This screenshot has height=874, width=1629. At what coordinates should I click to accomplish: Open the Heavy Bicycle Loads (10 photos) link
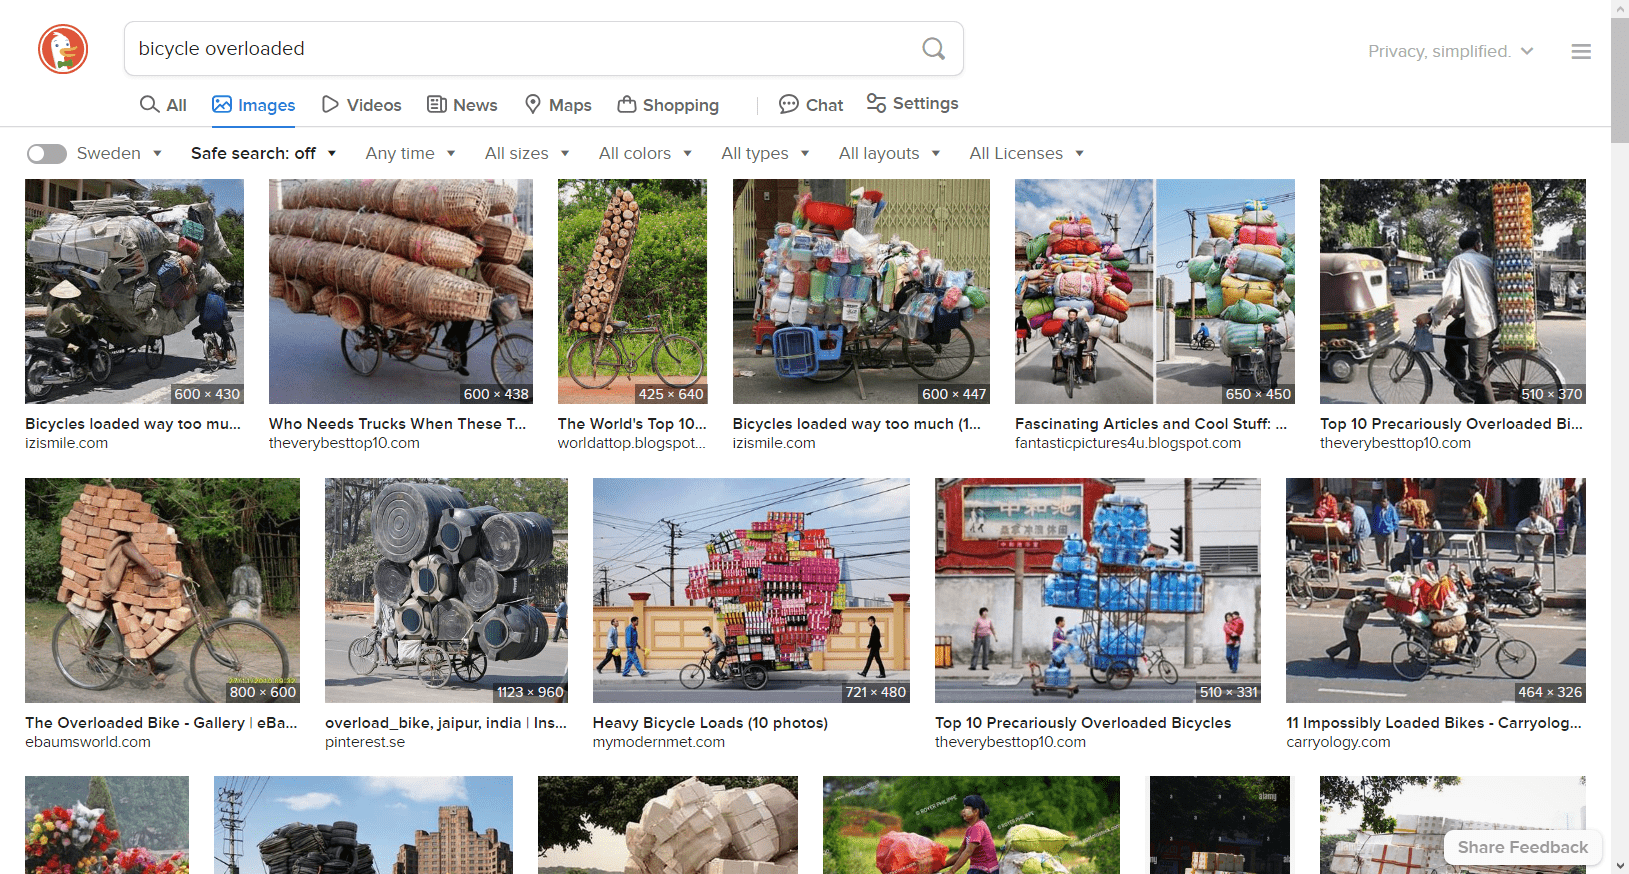pyautogui.click(x=710, y=722)
